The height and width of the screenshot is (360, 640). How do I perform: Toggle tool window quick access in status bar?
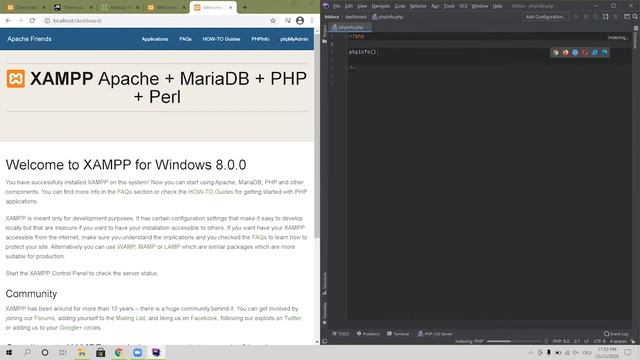325,341
